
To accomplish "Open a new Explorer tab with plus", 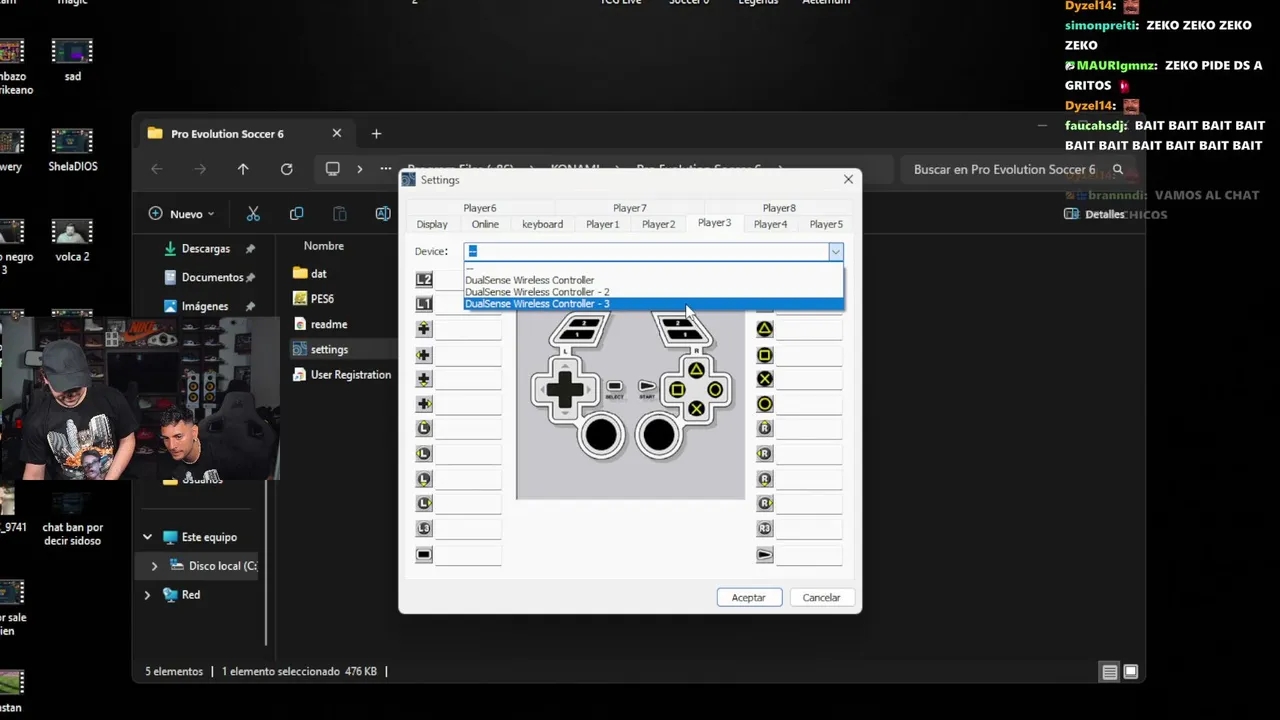I will click(x=376, y=133).
